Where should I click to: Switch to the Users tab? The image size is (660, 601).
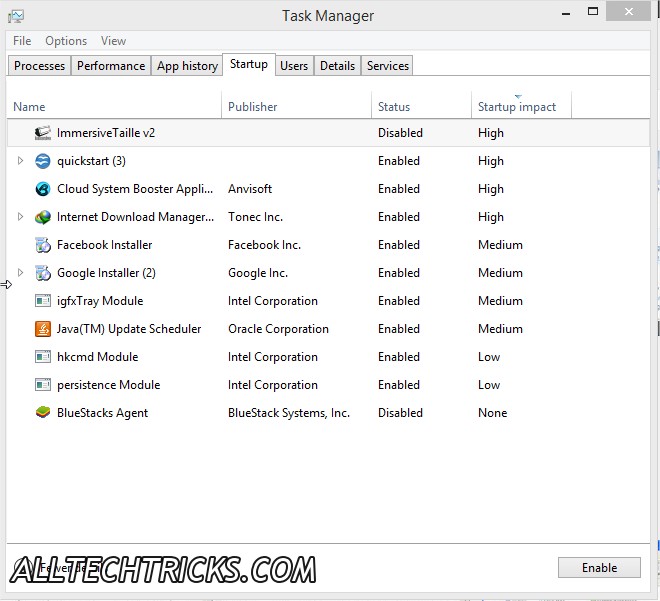click(294, 66)
